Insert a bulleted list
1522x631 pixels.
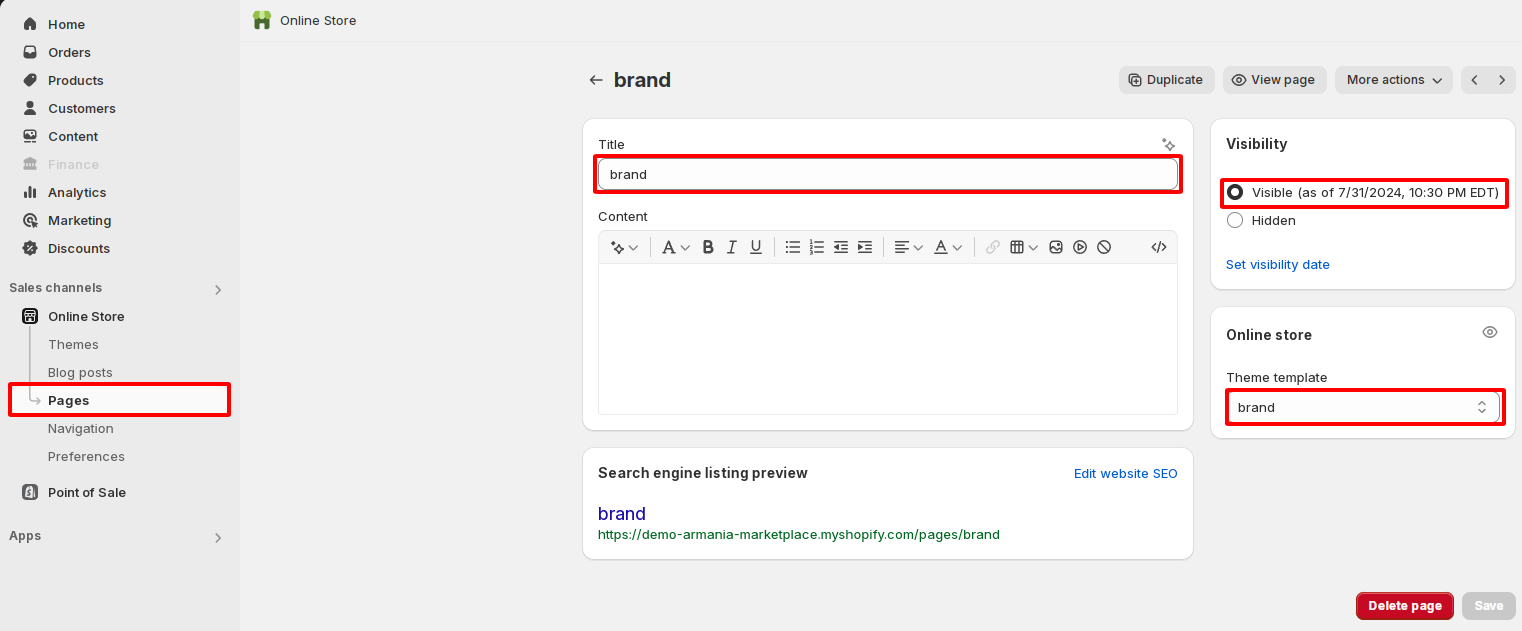[793, 247]
